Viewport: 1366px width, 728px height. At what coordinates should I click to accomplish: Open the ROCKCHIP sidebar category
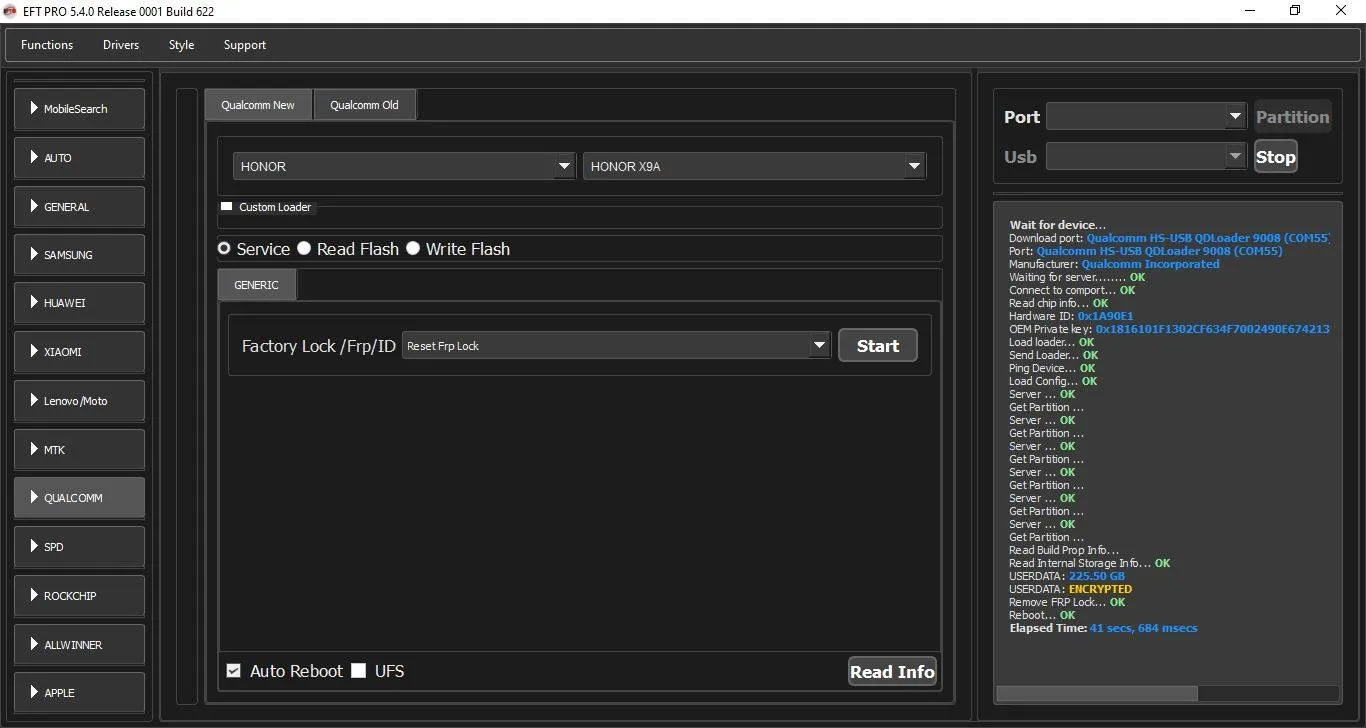point(79,596)
